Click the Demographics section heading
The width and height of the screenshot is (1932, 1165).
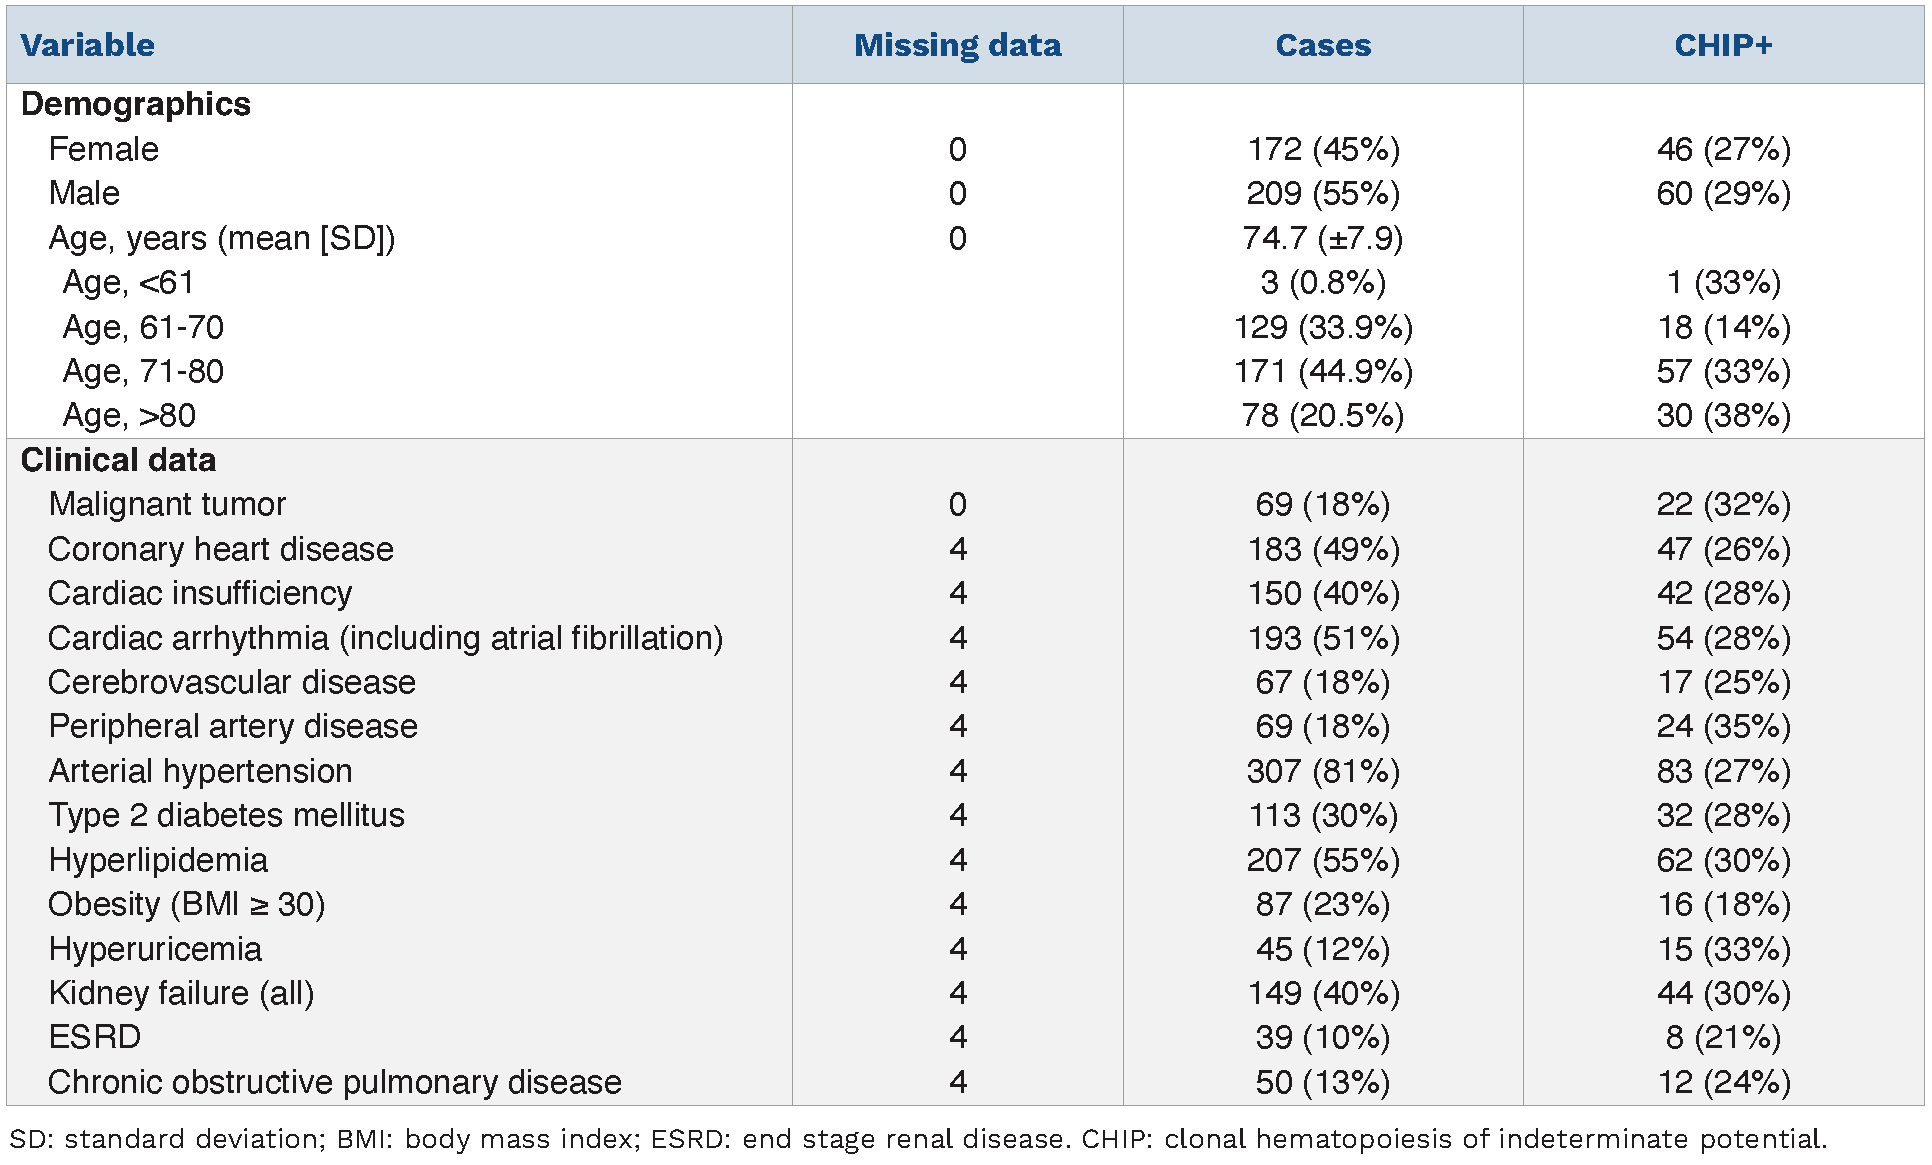point(135,104)
